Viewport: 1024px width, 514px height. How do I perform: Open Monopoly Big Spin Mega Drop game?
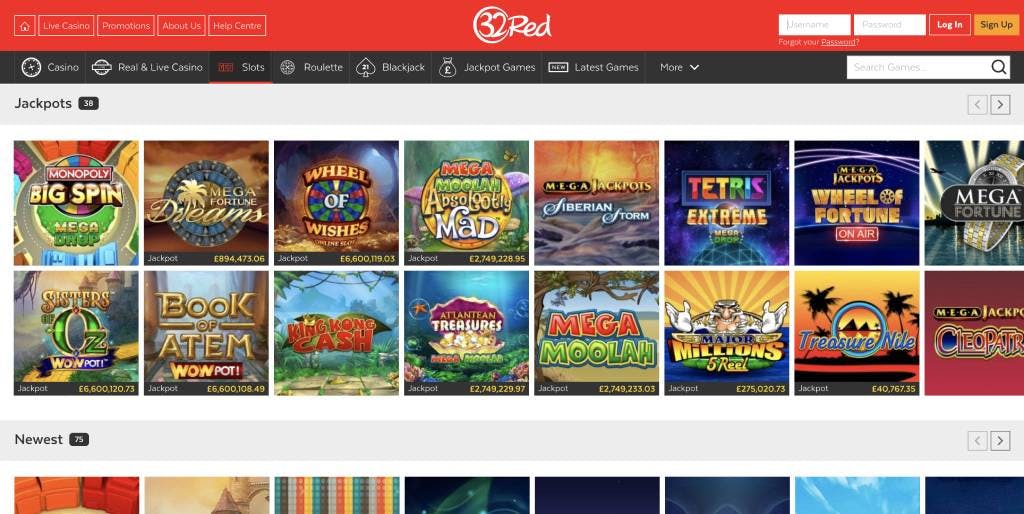point(76,202)
